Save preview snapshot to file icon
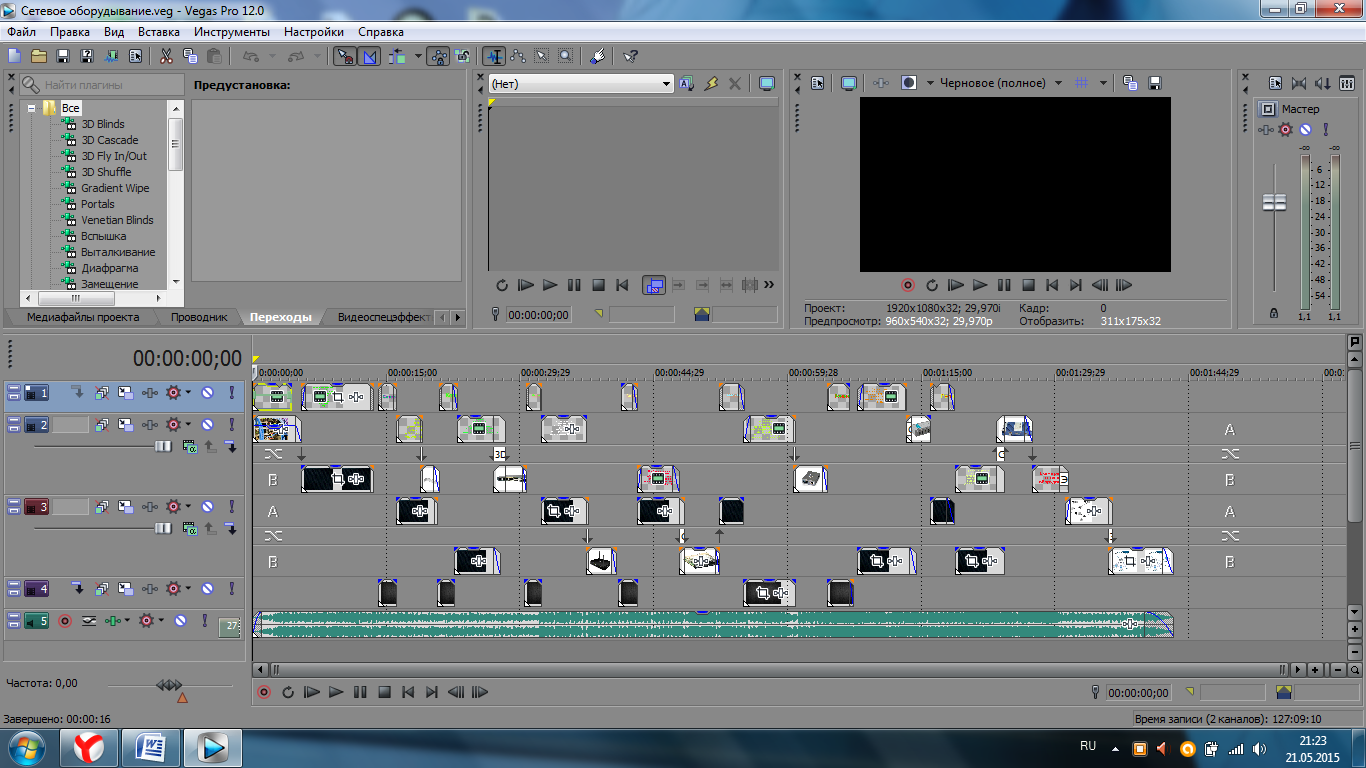 click(x=1155, y=83)
